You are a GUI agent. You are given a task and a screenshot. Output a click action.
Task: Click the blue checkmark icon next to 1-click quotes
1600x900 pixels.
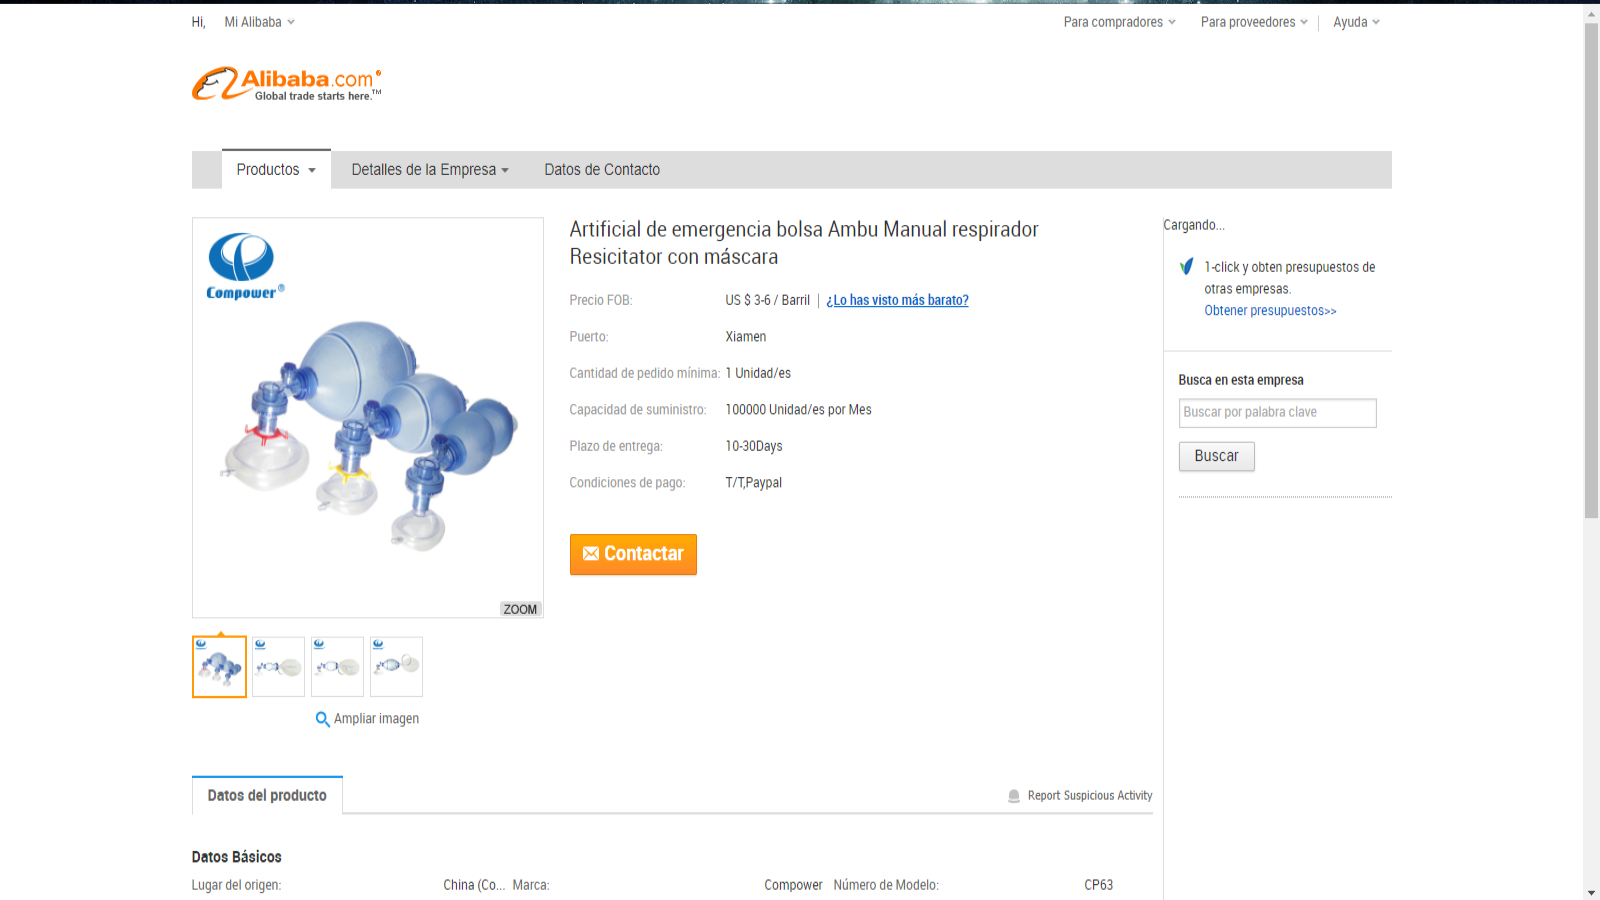pyautogui.click(x=1187, y=267)
